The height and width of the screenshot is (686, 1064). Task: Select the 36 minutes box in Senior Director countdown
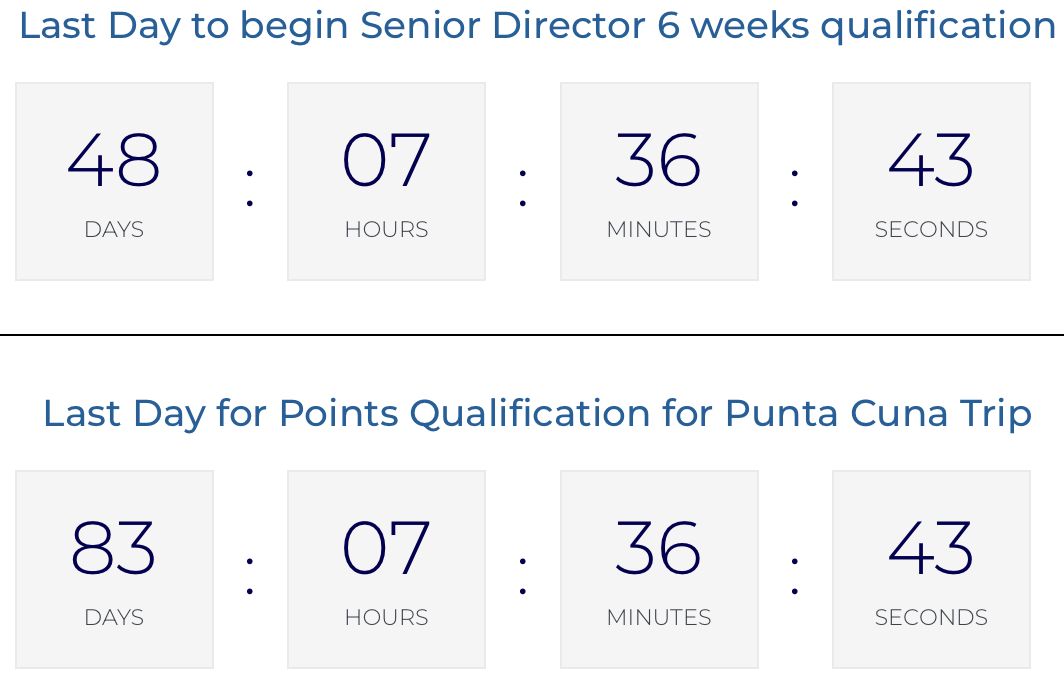coord(659,181)
